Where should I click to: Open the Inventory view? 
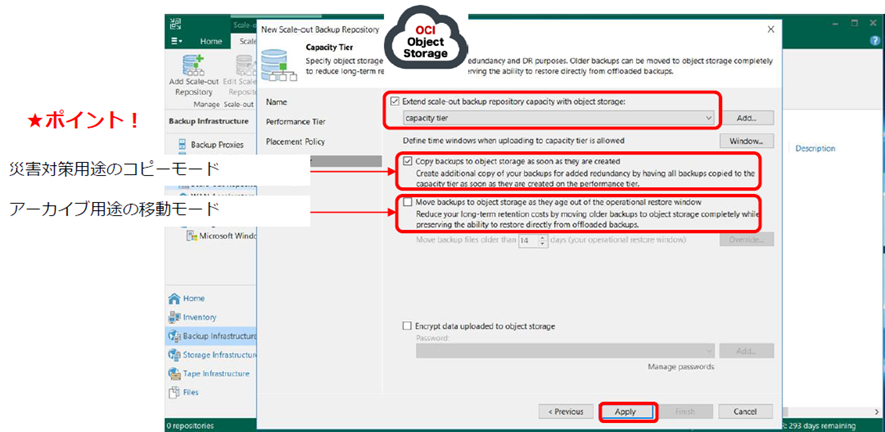coord(192,317)
